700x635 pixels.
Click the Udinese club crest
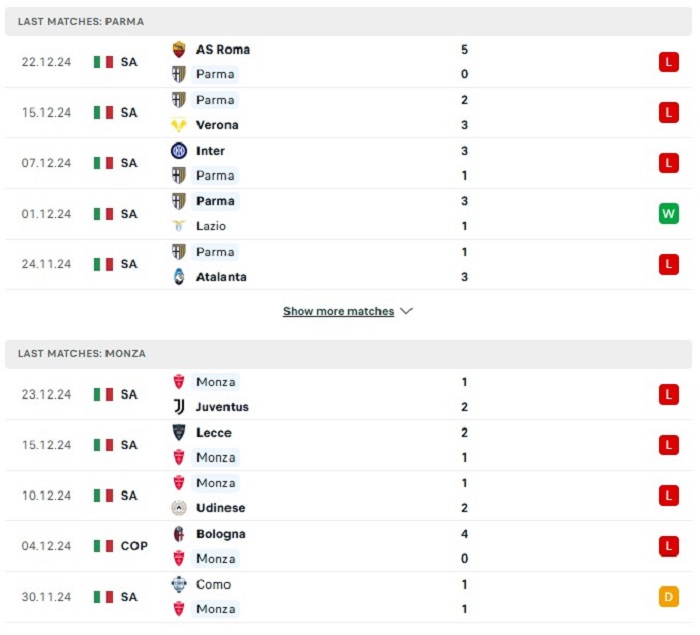pos(179,508)
